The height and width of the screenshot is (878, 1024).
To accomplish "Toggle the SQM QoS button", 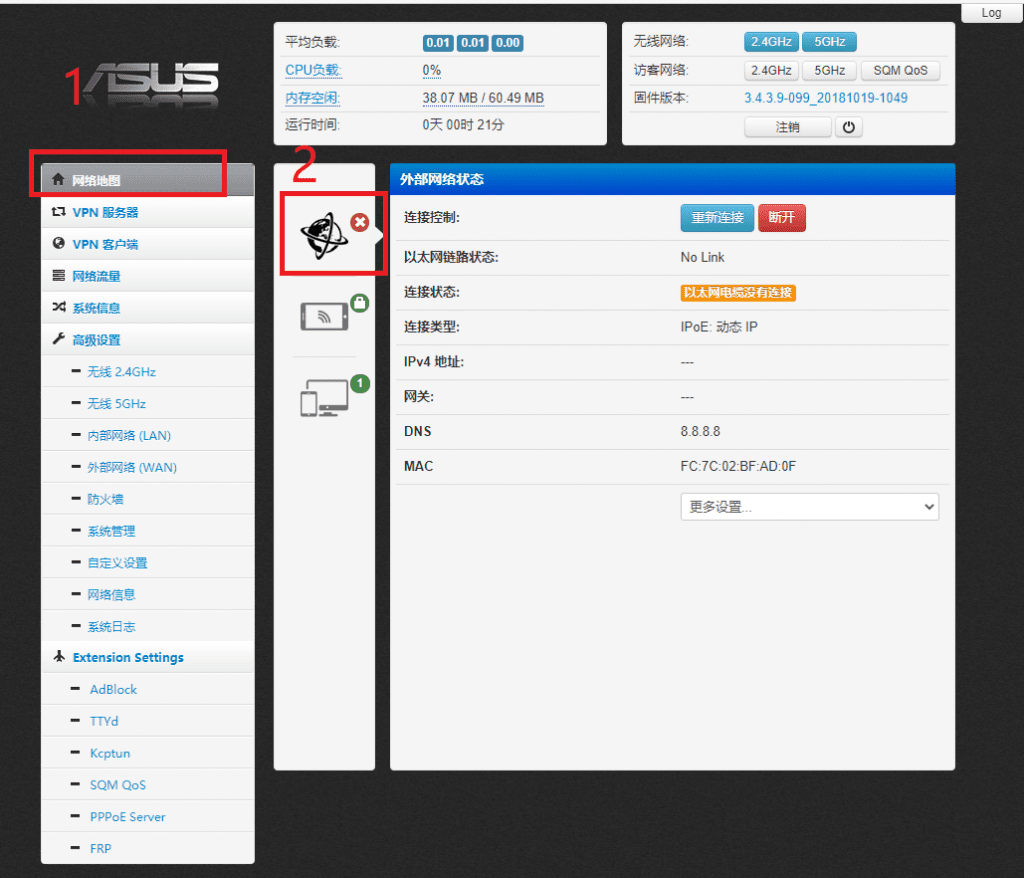I will pos(900,71).
